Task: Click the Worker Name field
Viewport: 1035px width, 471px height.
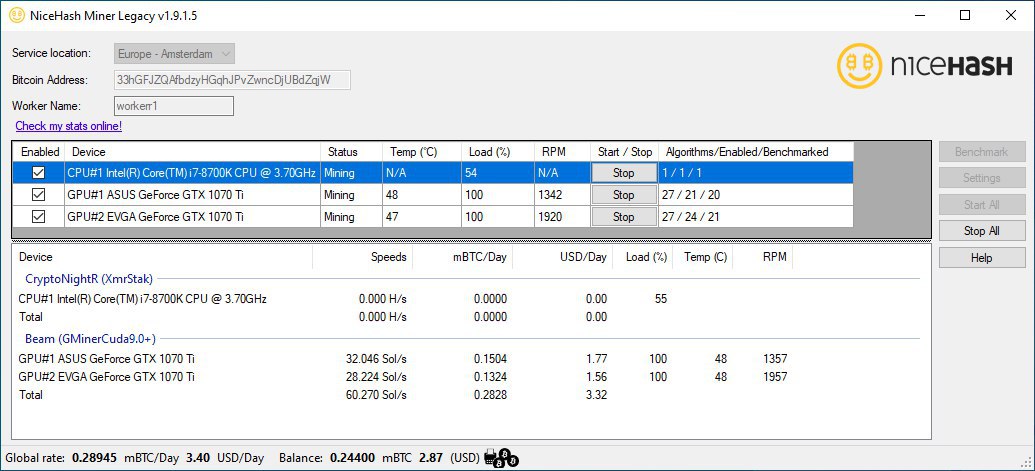Action: pyautogui.click(x=174, y=106)
